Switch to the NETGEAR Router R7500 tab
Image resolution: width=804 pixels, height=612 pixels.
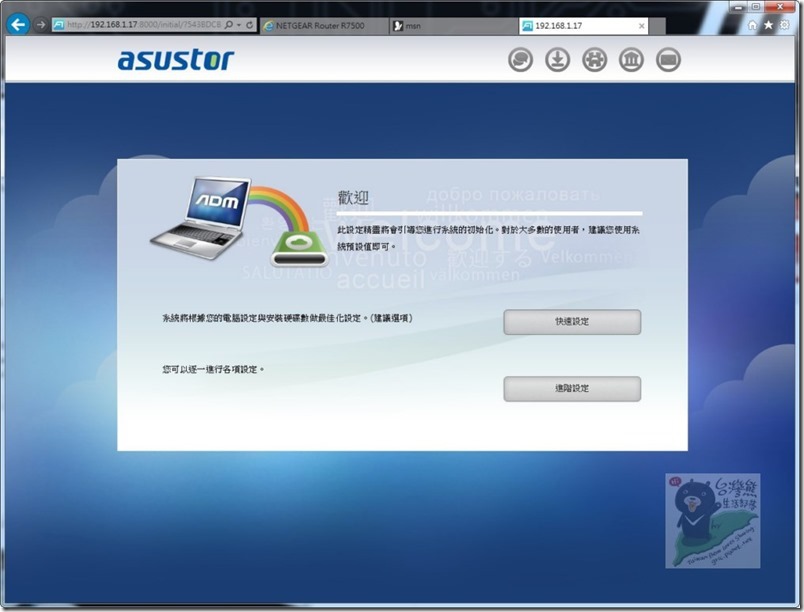324,26
